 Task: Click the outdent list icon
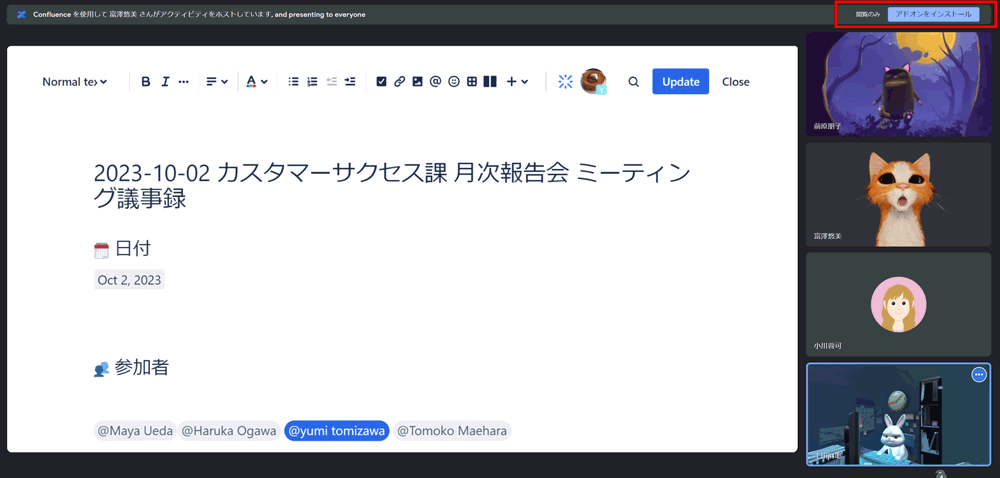point(331,82)
